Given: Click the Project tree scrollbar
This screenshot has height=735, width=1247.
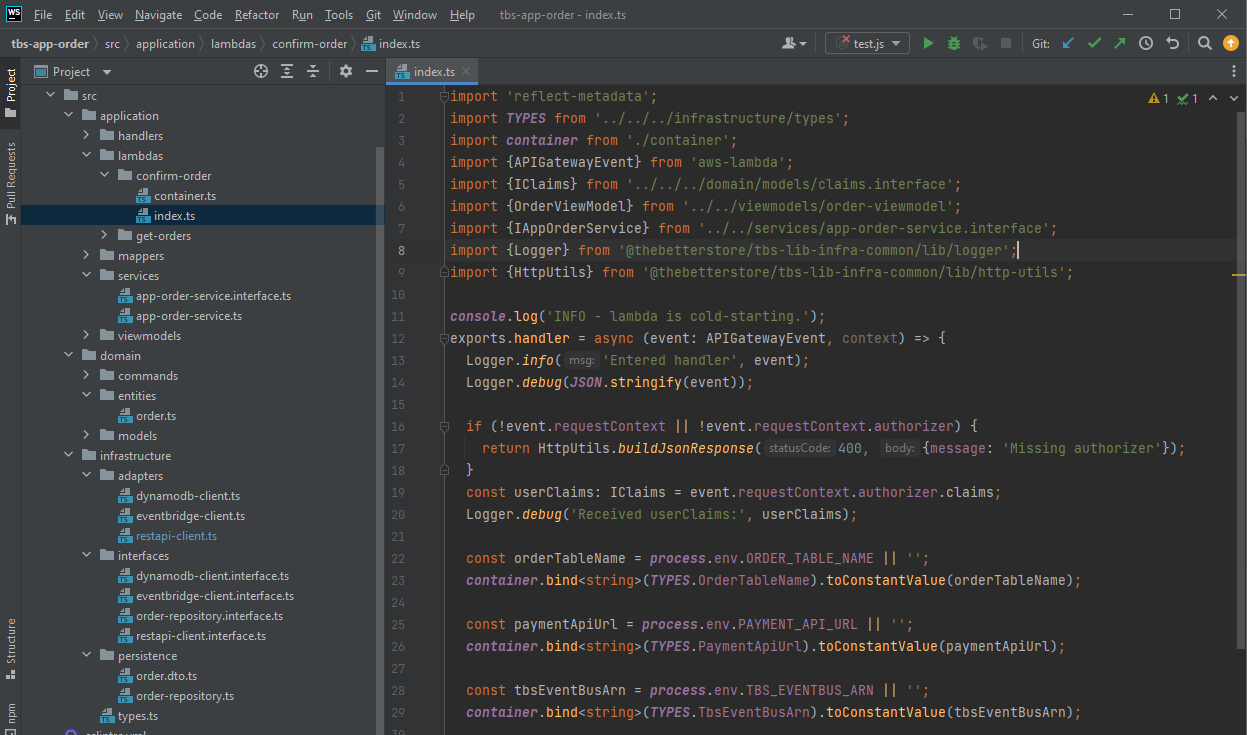Looking at the screenshot, I should point(379,440).
